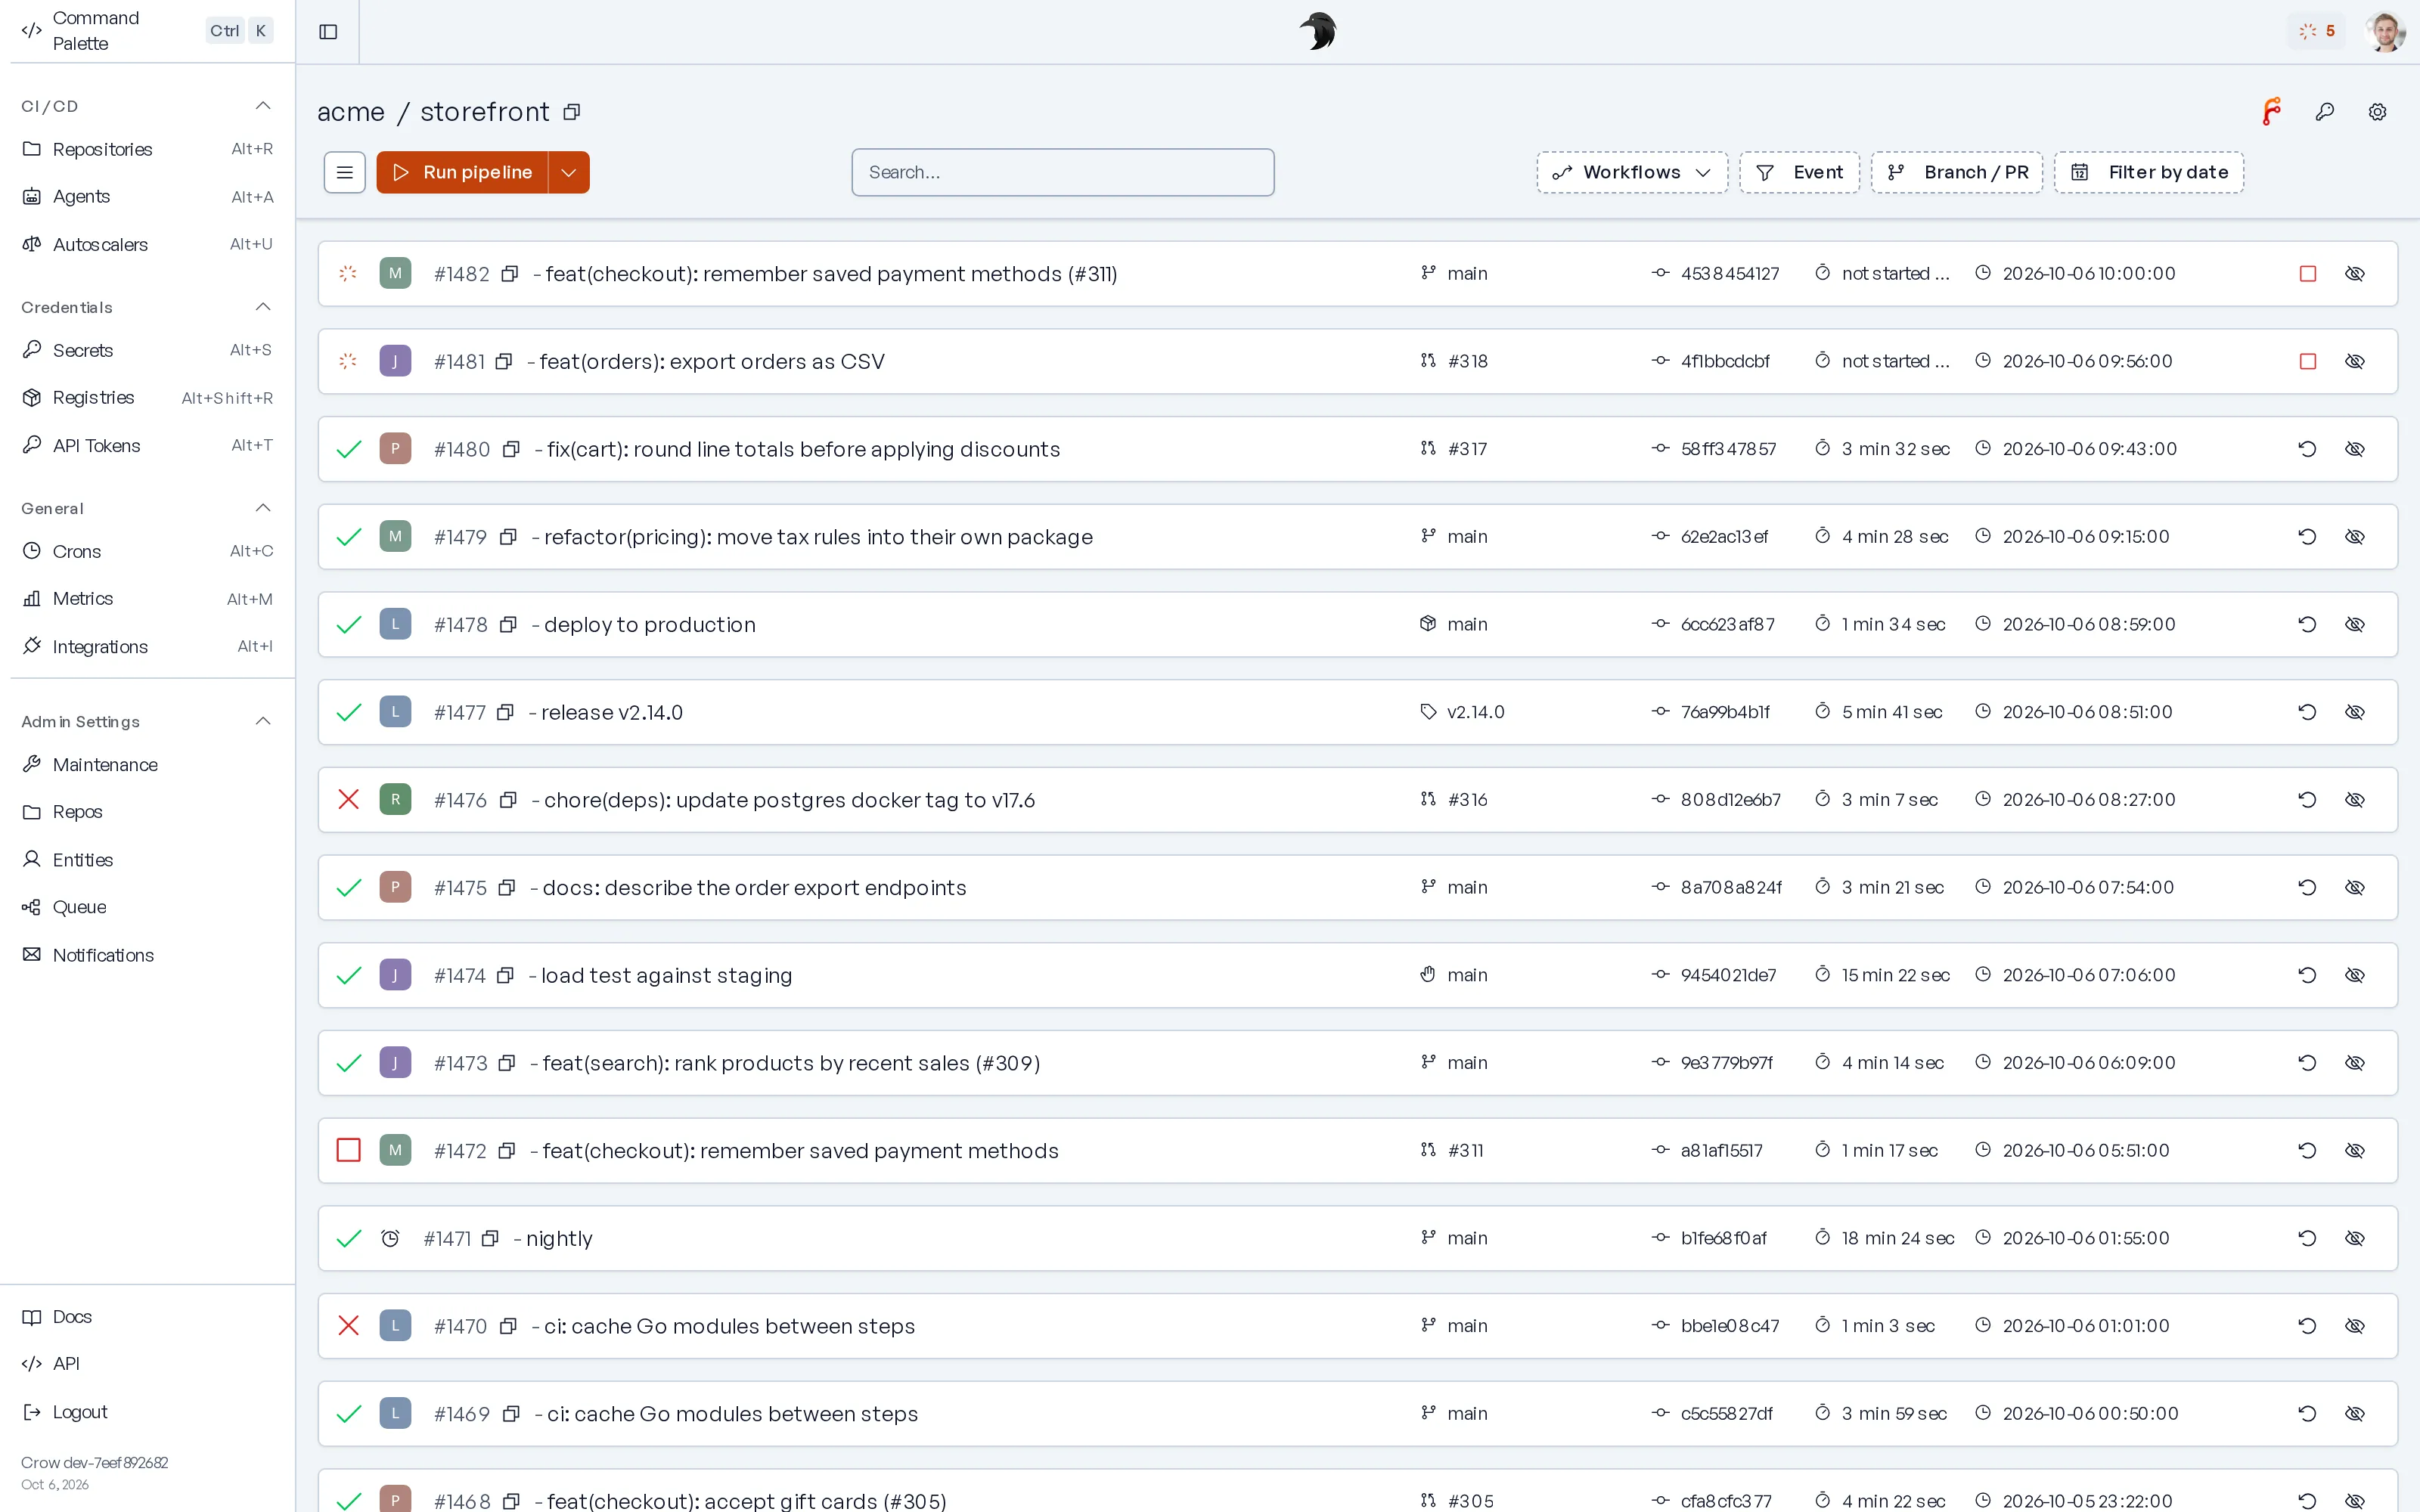
Task: Toggle visibility of pipeline #1478
Action: coord(2355,624)
